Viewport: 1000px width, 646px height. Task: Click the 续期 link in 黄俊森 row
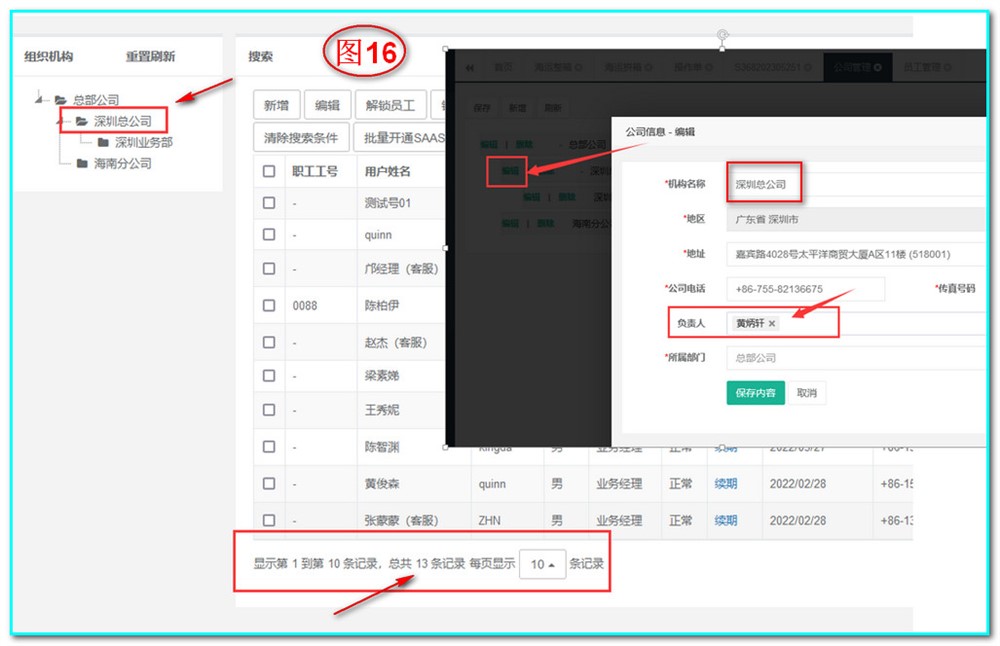click(725, 484)
